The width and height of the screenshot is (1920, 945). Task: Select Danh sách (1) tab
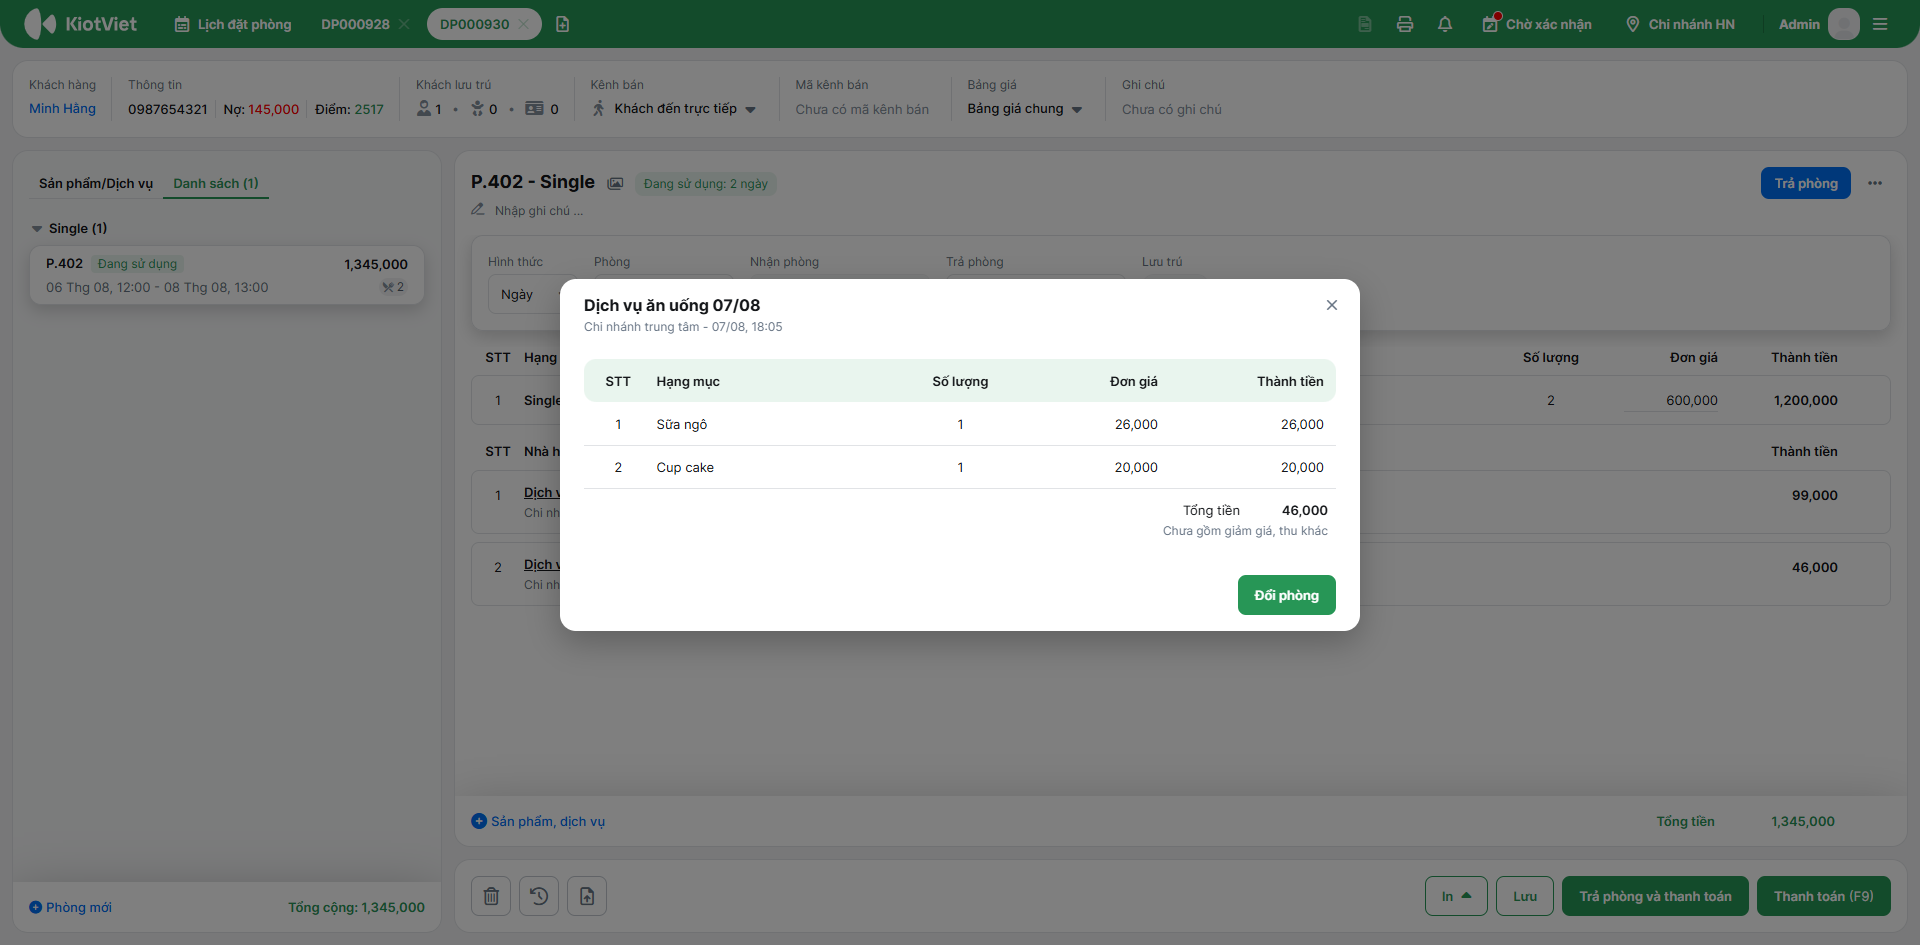[x=216, y=183]
